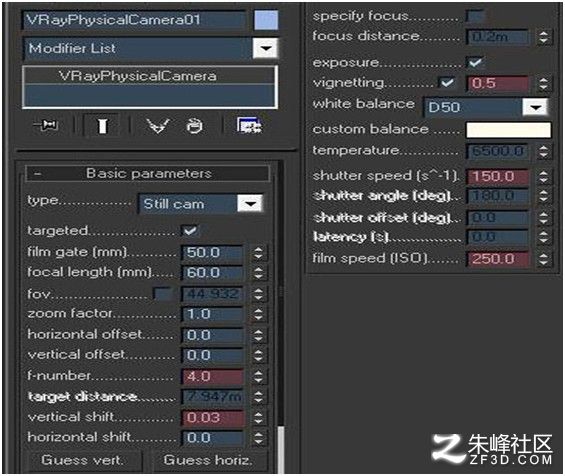The image size is (565, 476).
Task: Open the custom balance color swatch
Action: tap(508, 130)
